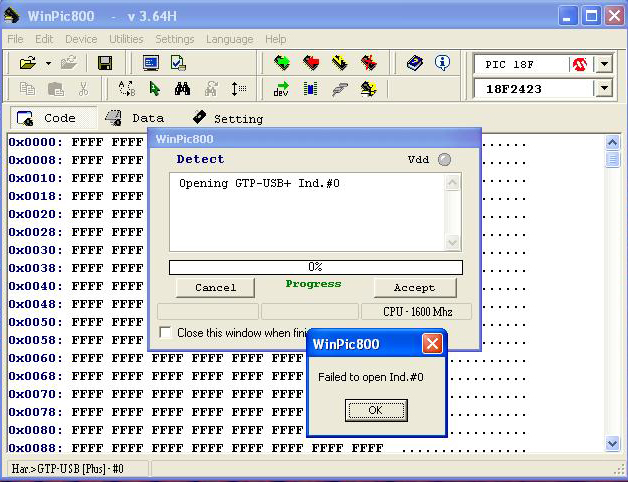Click the Open file folder icon
Viewport: 628px width, 482px height.
click(x=28, y=63)
